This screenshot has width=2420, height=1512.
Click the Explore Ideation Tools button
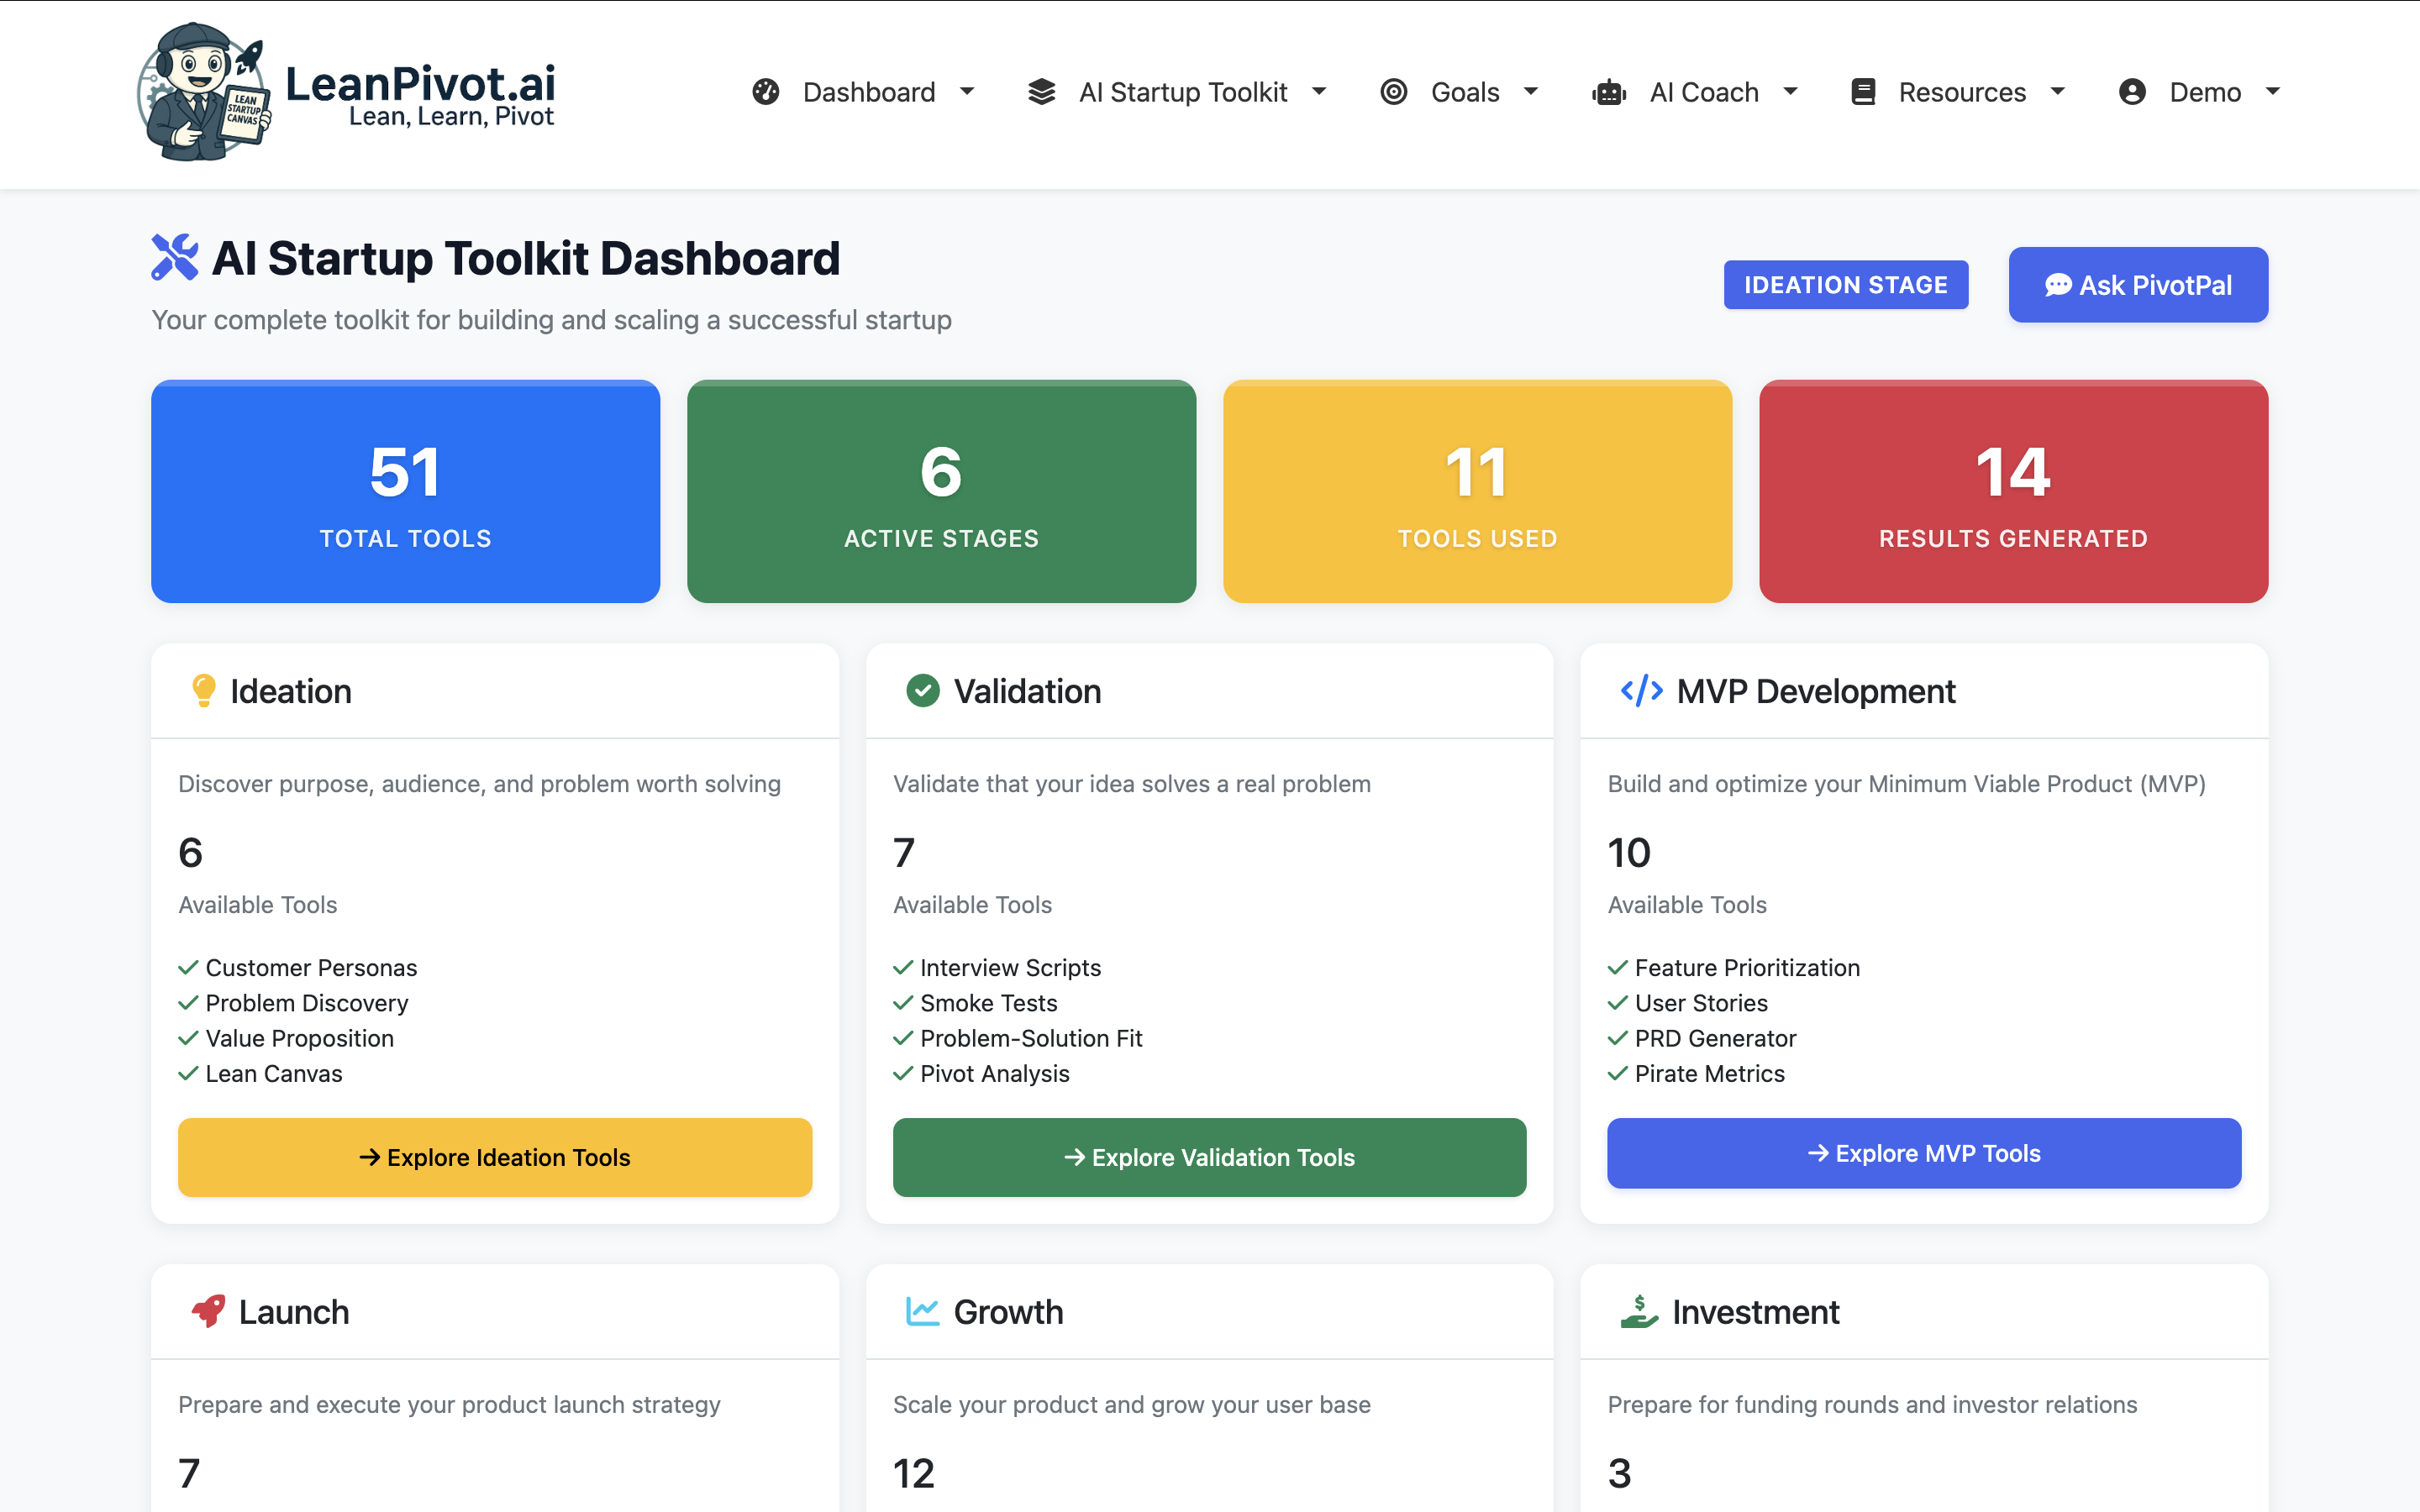pyautogui.click(x=495, y=1157)
